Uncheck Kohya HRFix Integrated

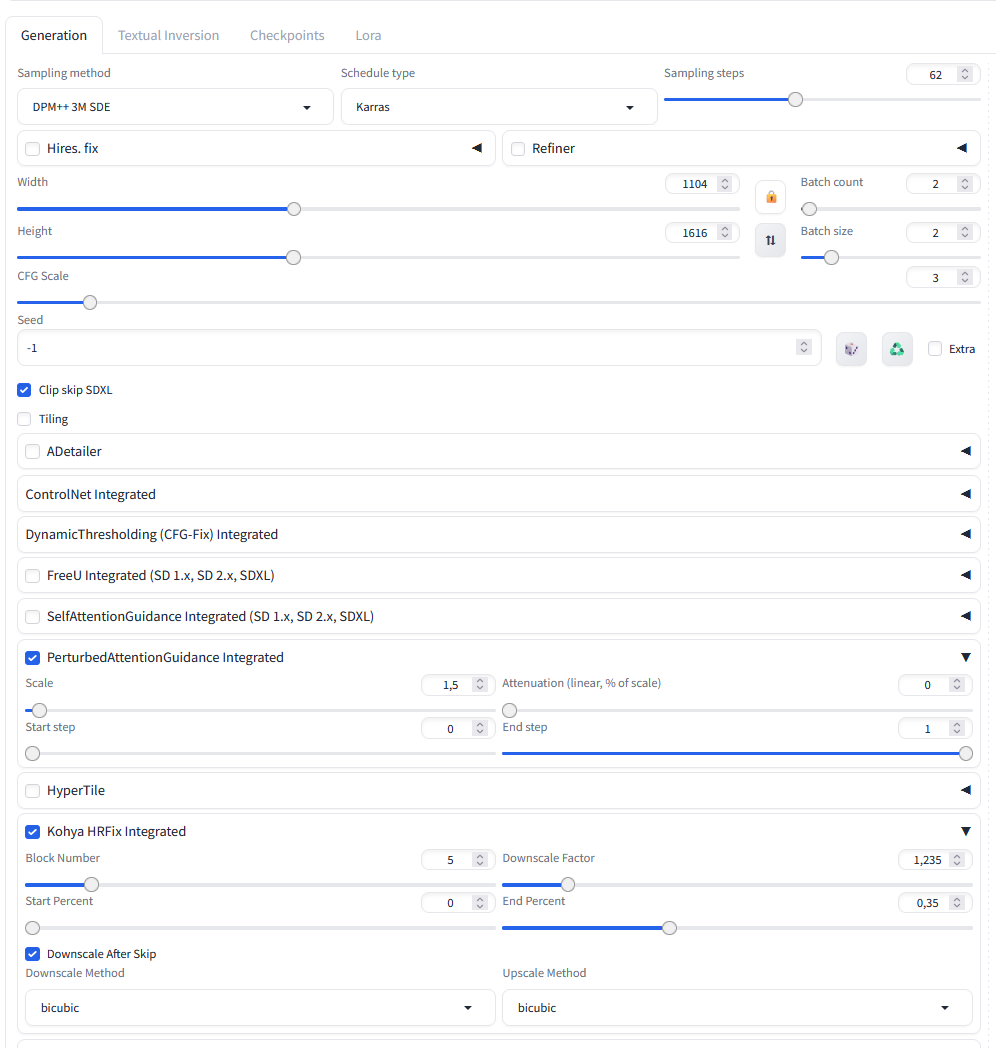33,831
